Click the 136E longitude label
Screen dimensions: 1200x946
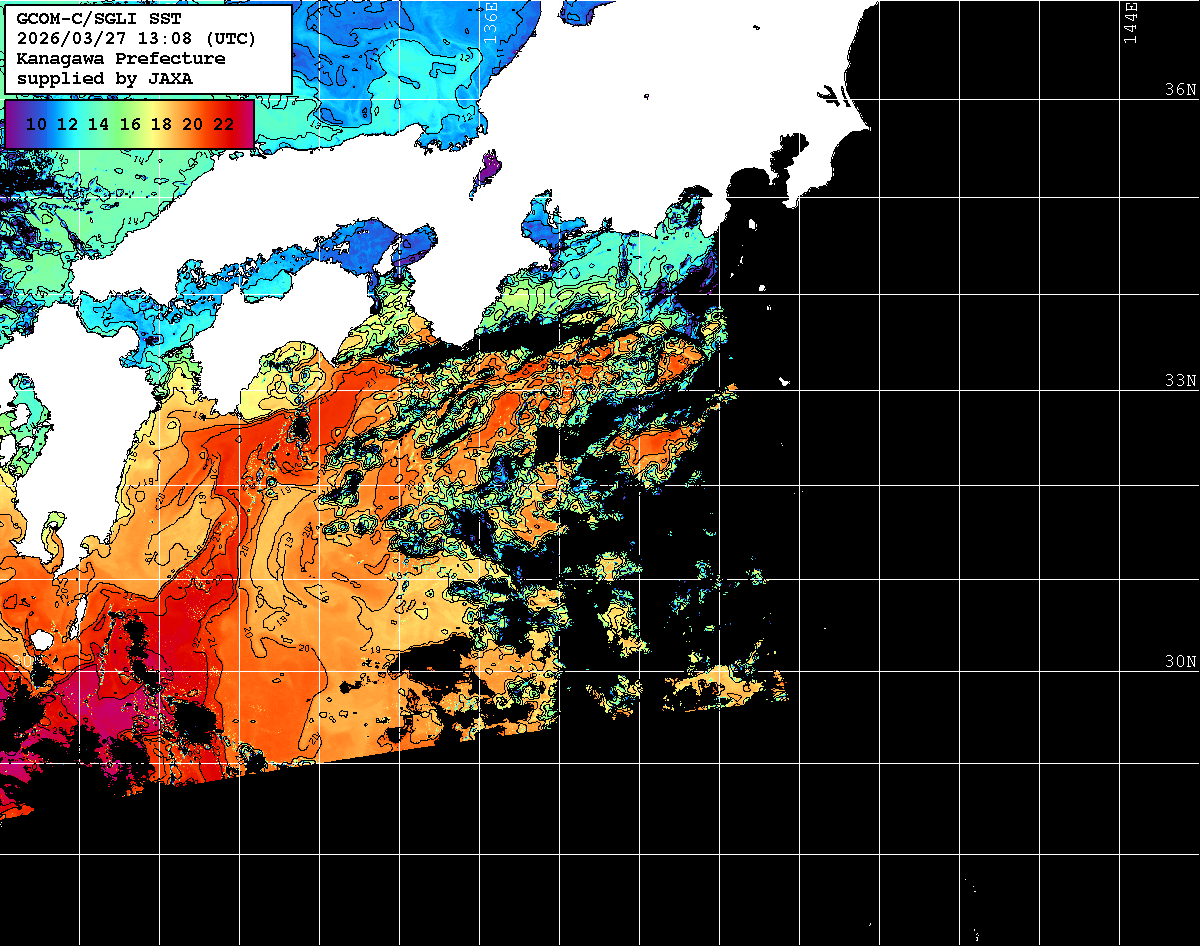click(x=490, y=22)
